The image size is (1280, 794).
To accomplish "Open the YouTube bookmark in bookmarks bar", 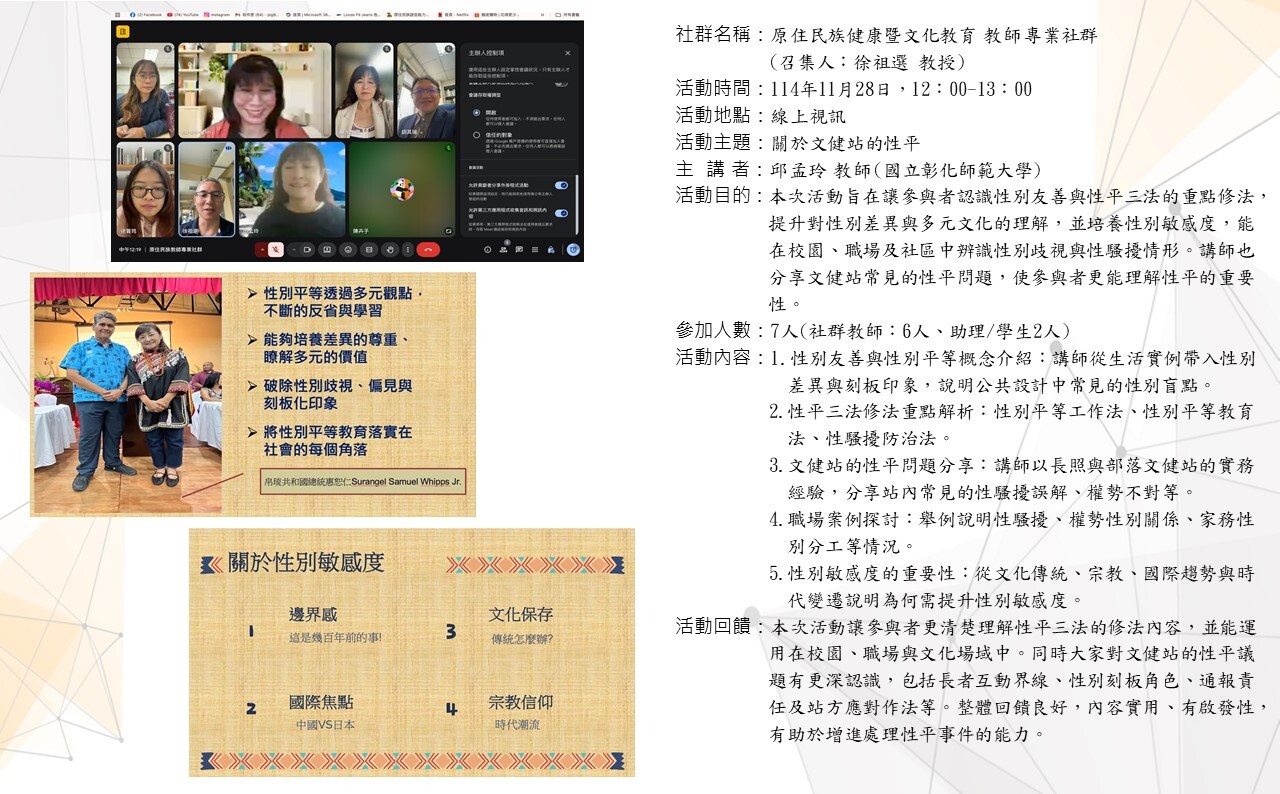I will tap(186, 16).
